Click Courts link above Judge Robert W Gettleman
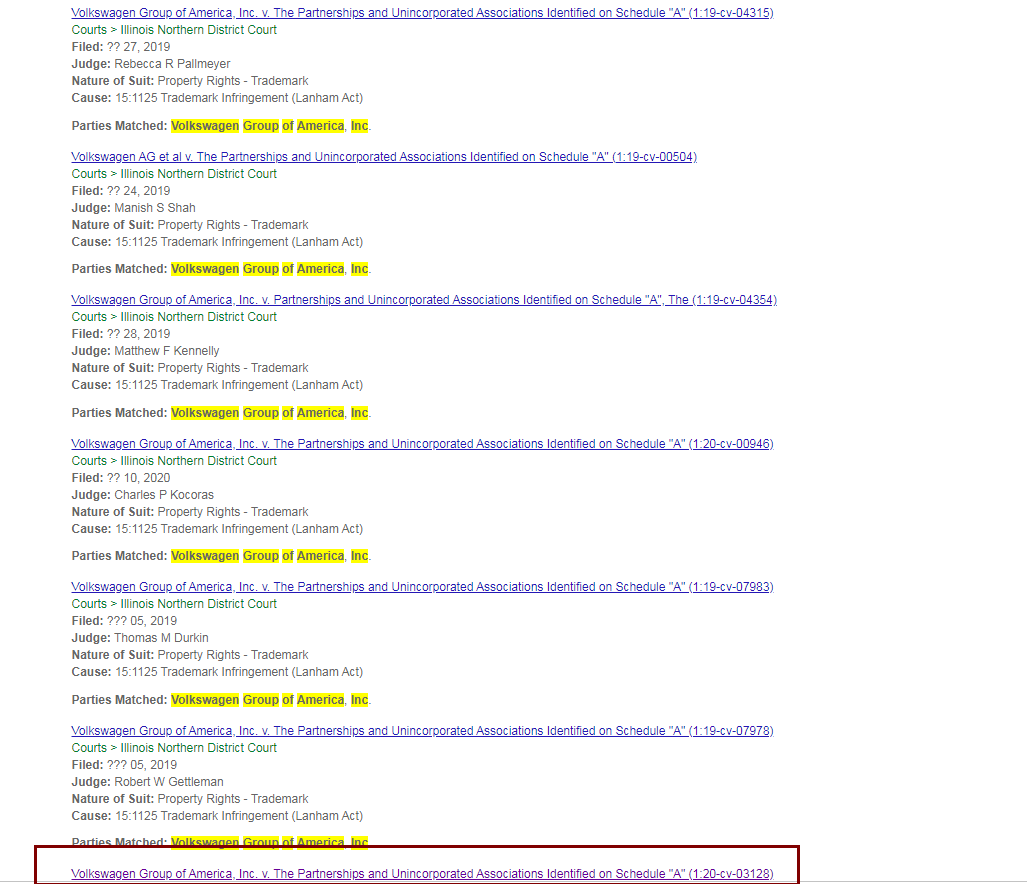Image resolution: width=1027 pixels, height=884 pixels. (x=89, y=747)
